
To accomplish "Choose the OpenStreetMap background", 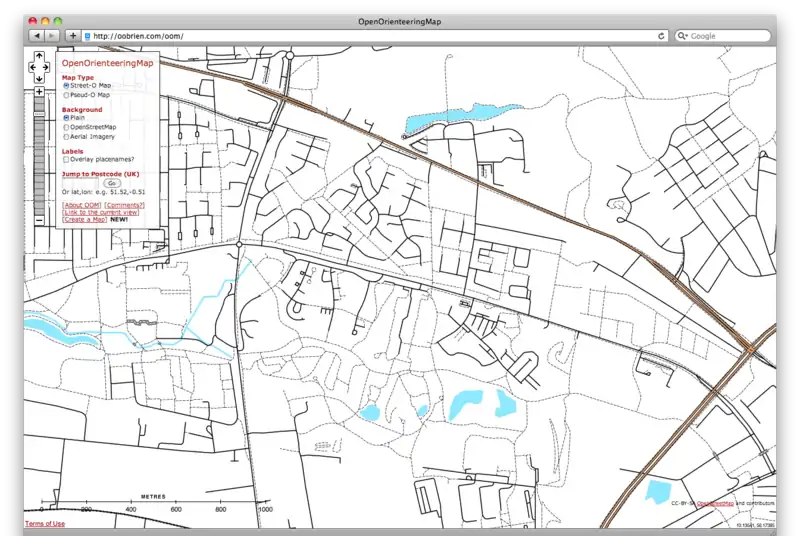I will 66,127.
